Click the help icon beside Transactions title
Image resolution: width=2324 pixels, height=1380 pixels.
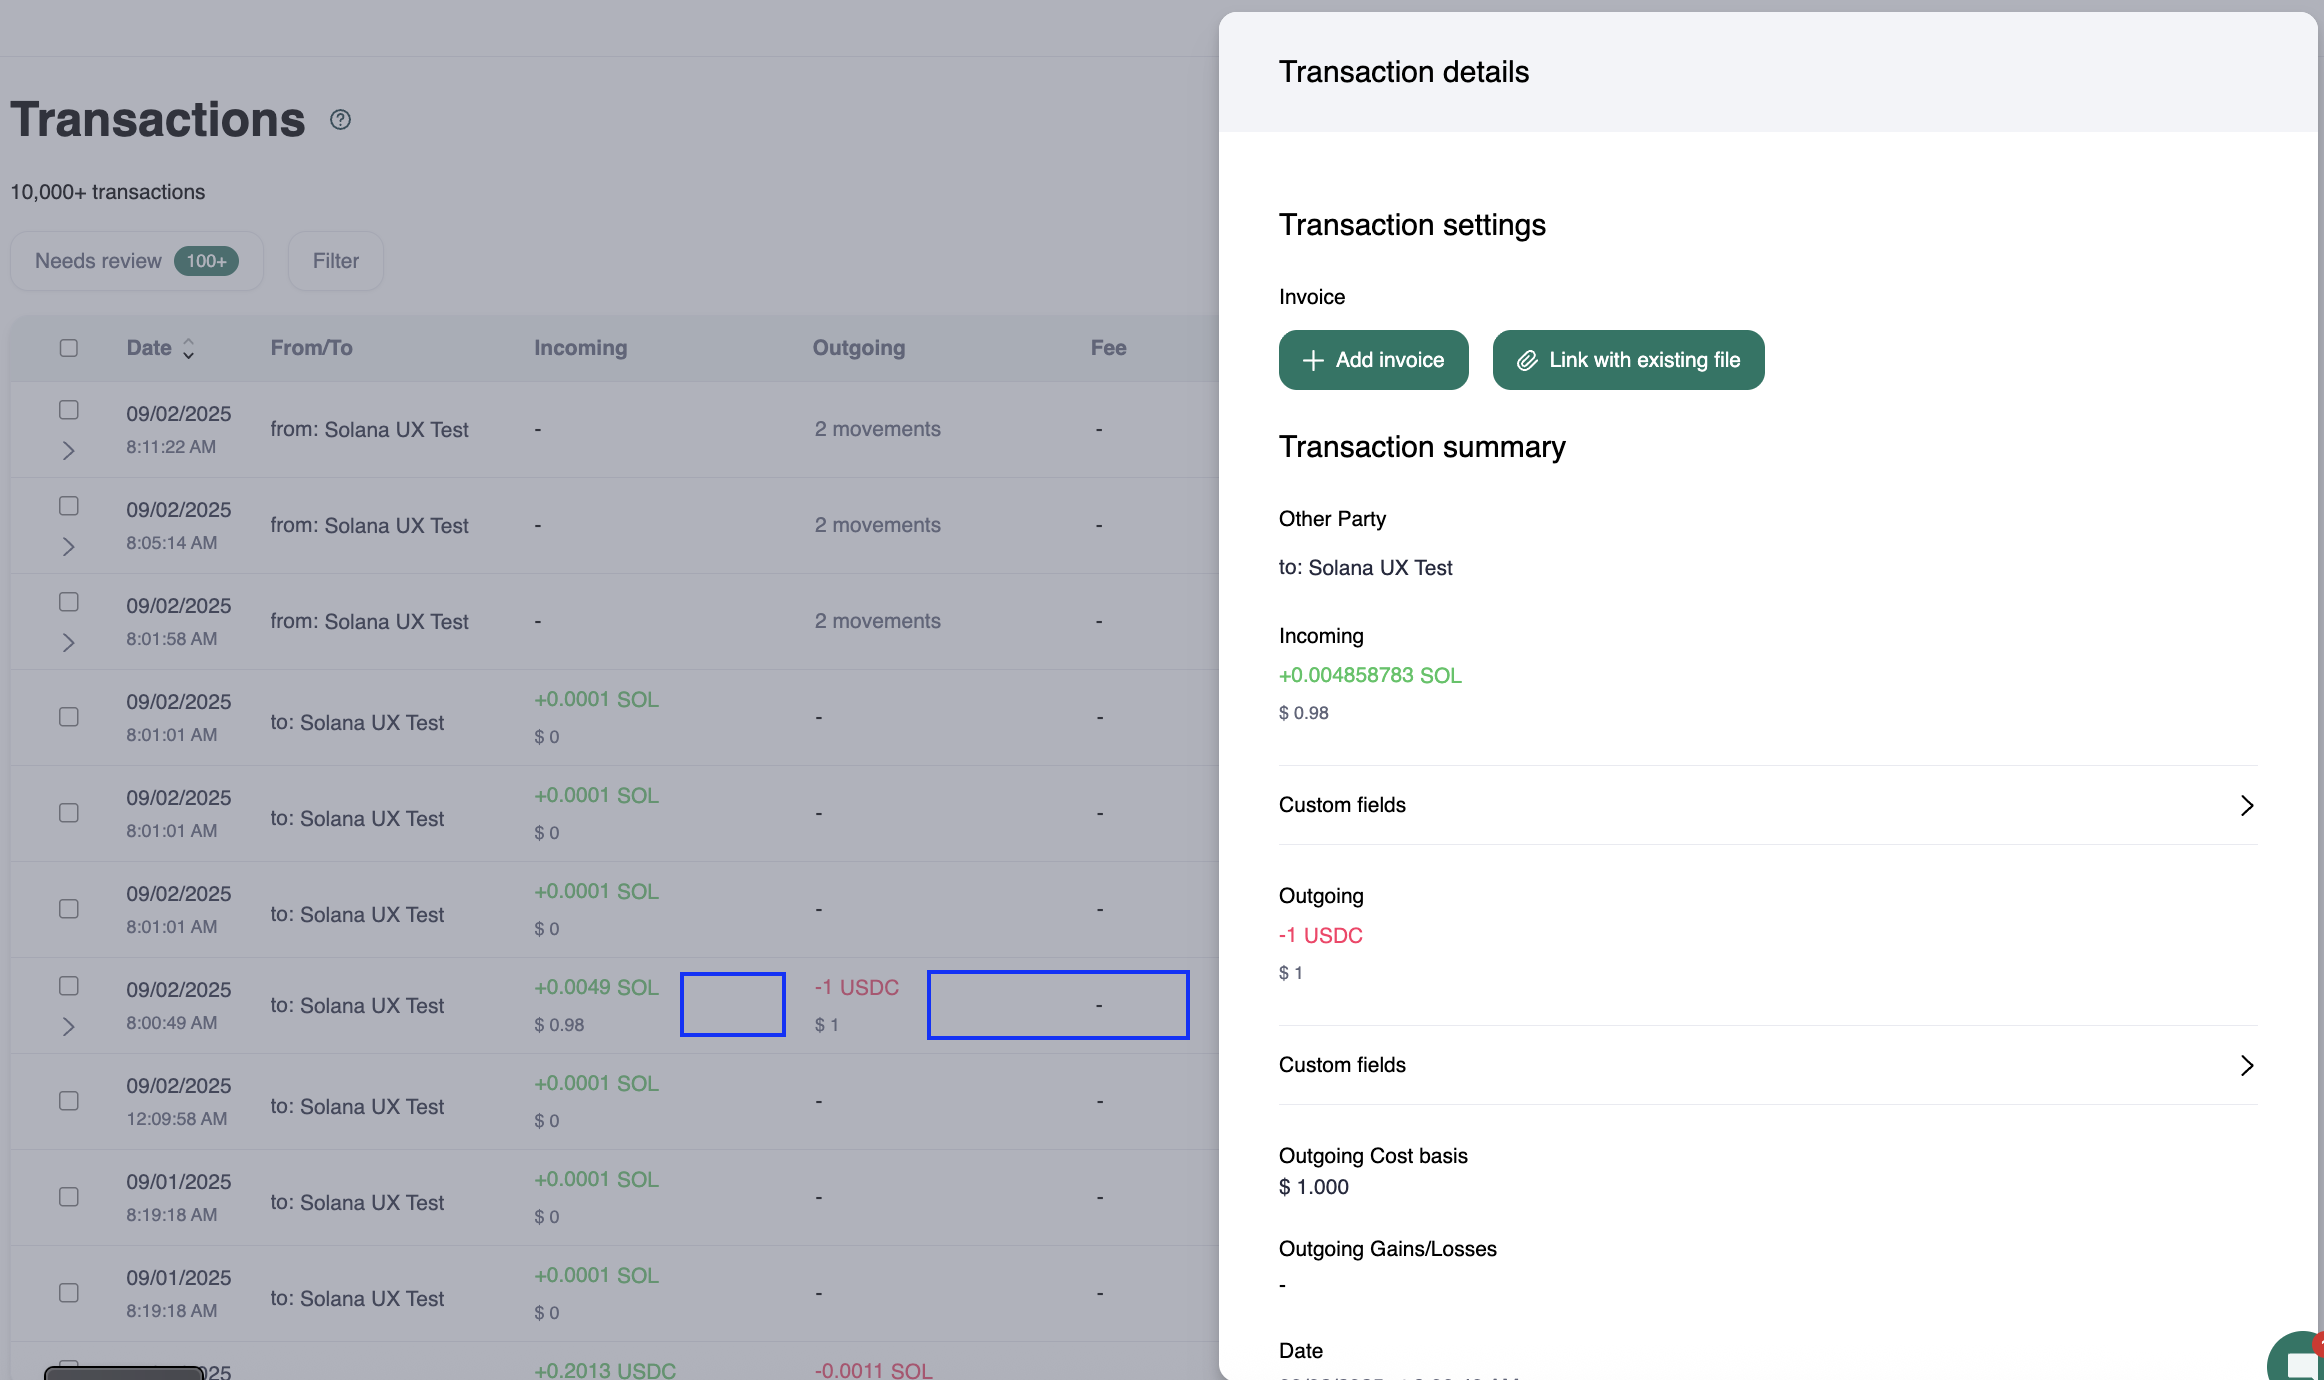pyautogui.click(x=340, y=120)
